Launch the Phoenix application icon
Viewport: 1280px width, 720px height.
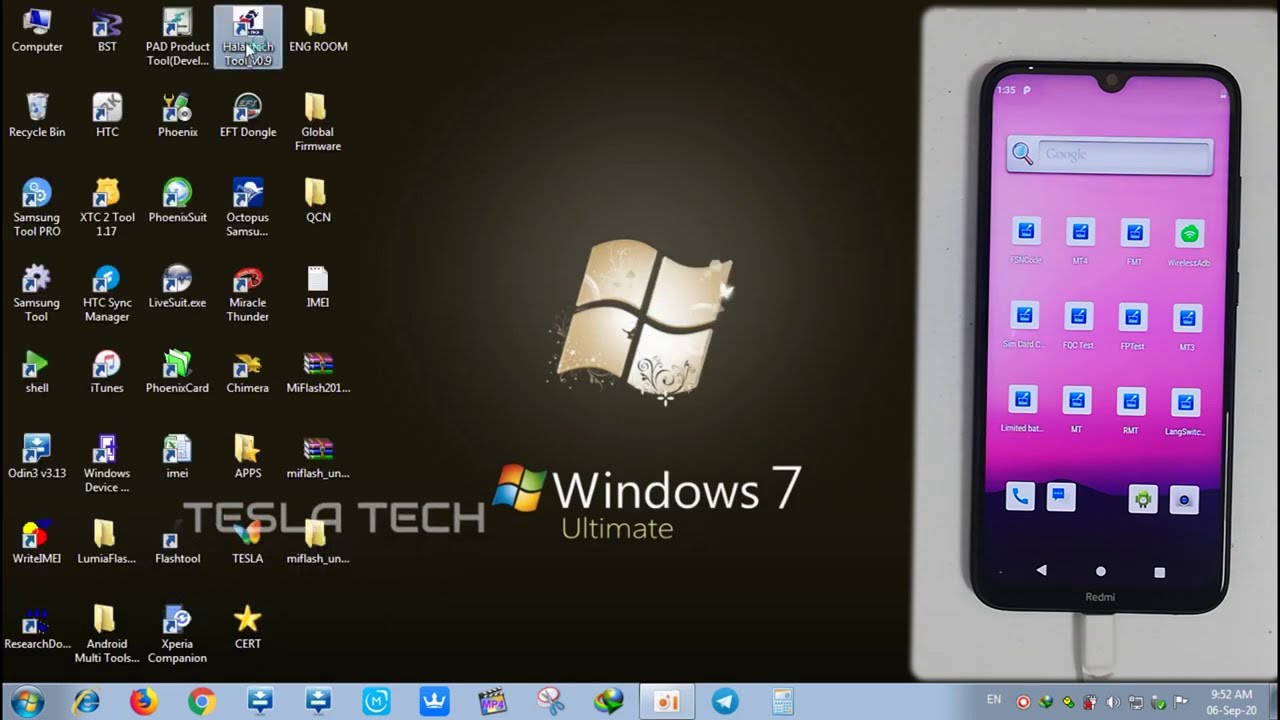click(x=177, y=116)
